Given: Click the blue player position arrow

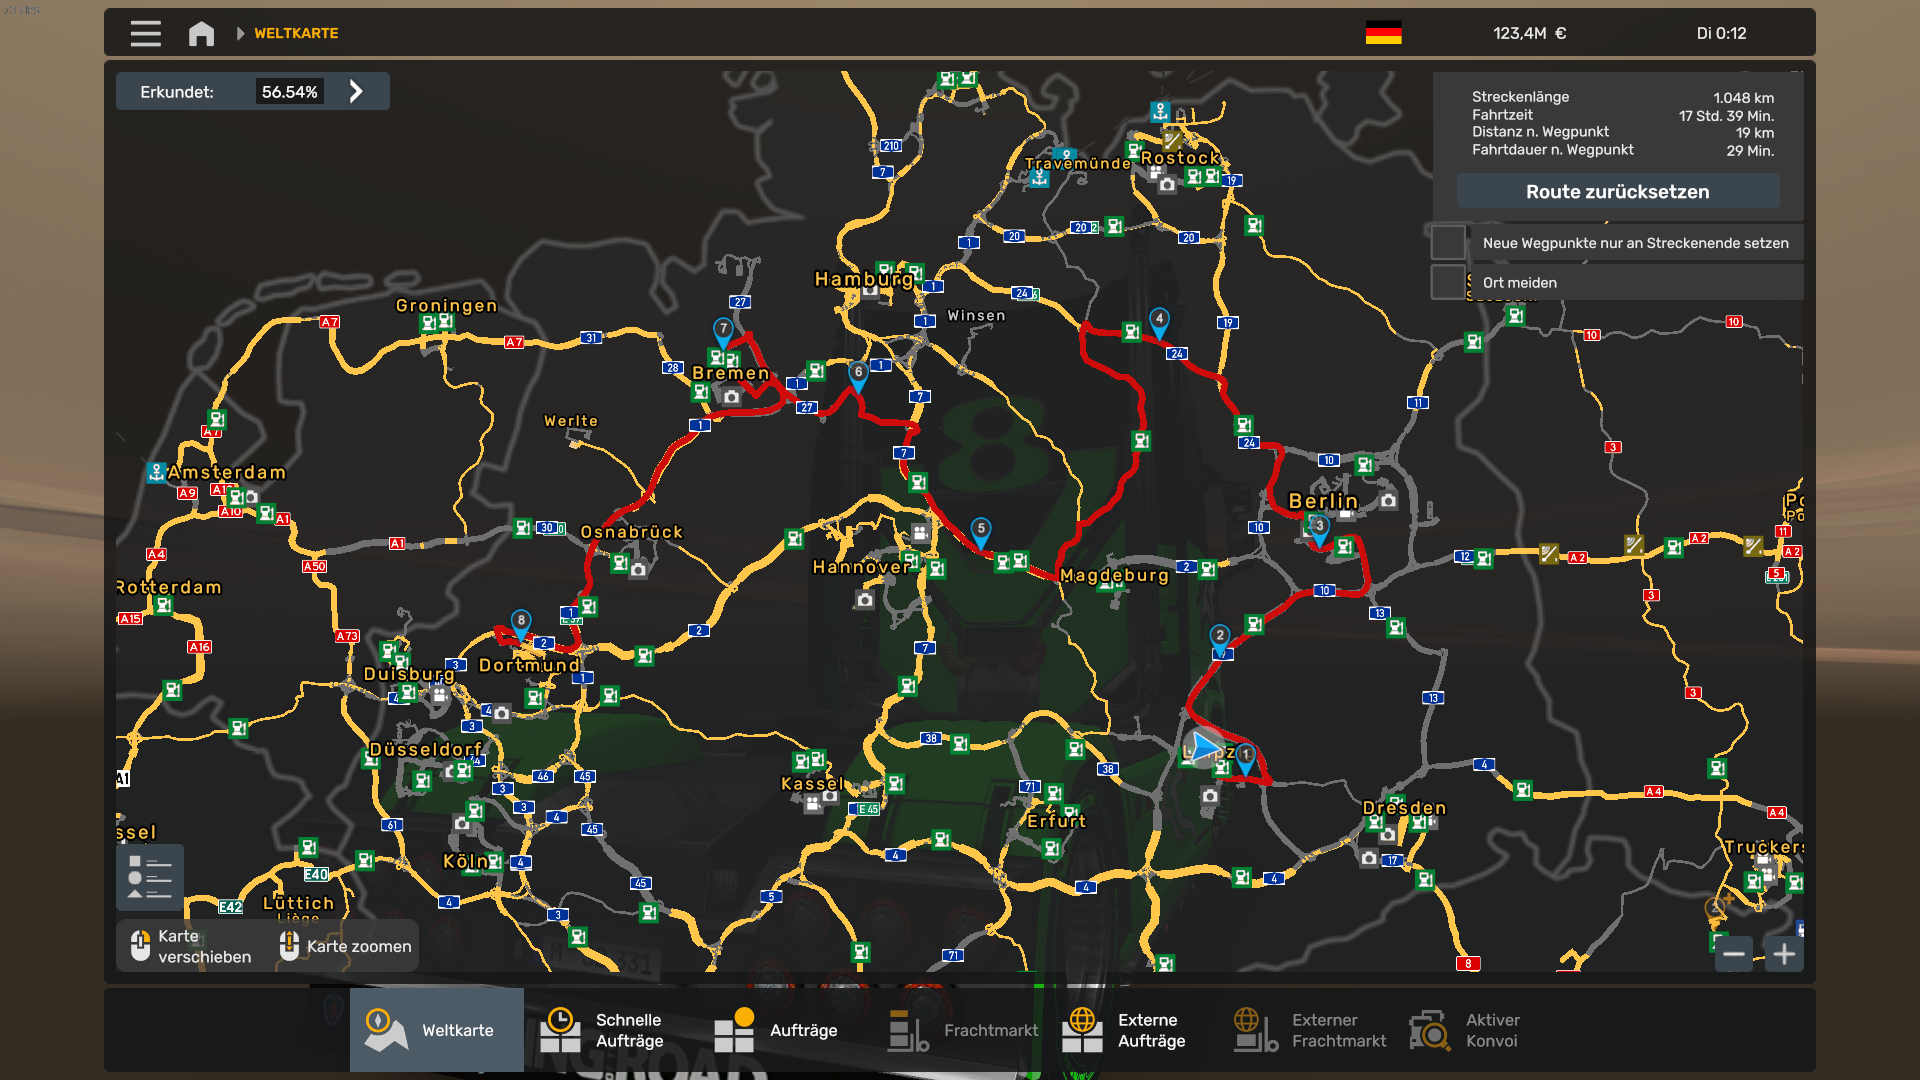Looking at the screenshot, I should click(x=1204, y=748).
